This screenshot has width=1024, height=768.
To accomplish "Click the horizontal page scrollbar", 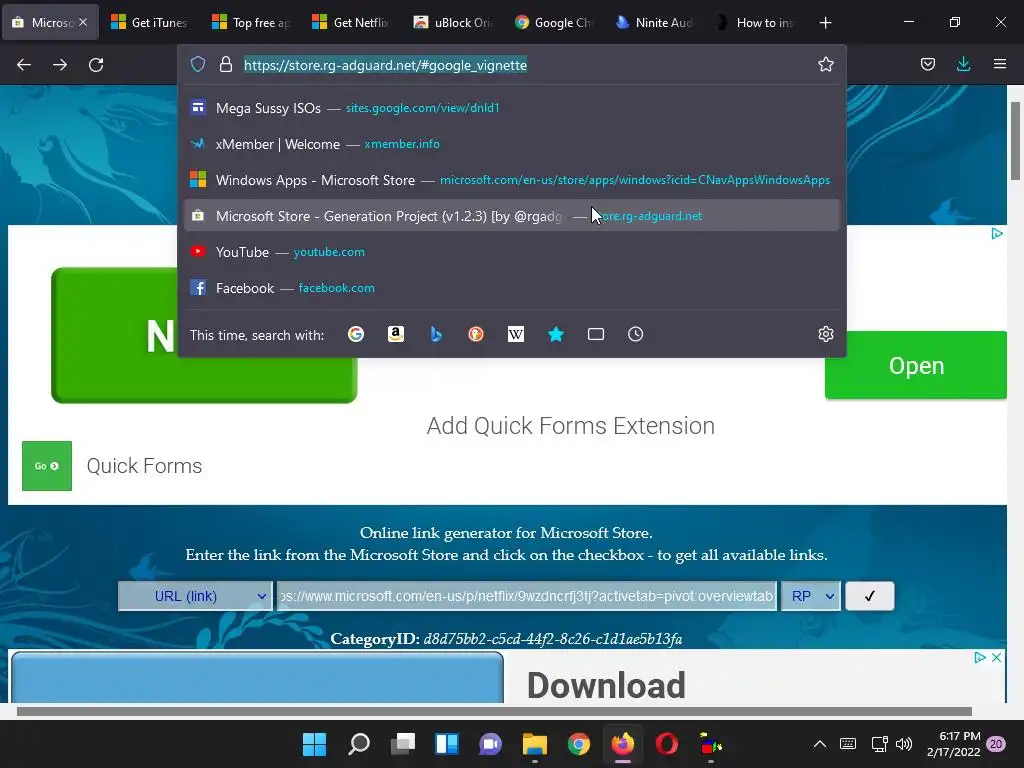I will pos(494,711).
